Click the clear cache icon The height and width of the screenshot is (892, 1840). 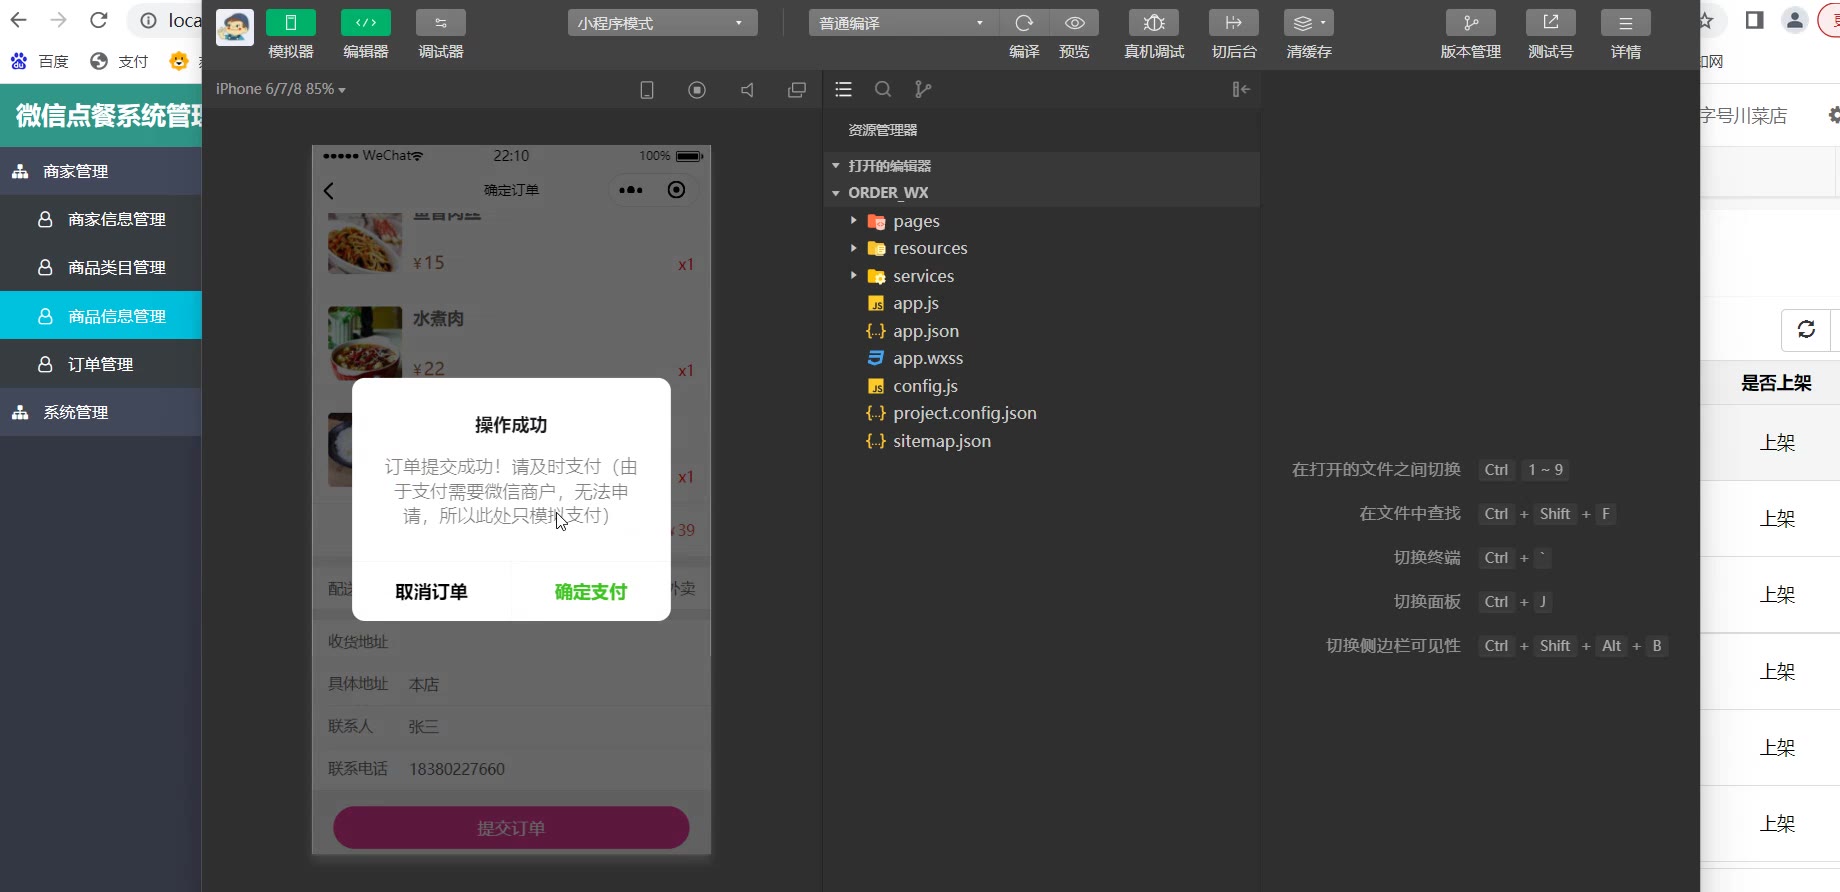point(1308,23)
